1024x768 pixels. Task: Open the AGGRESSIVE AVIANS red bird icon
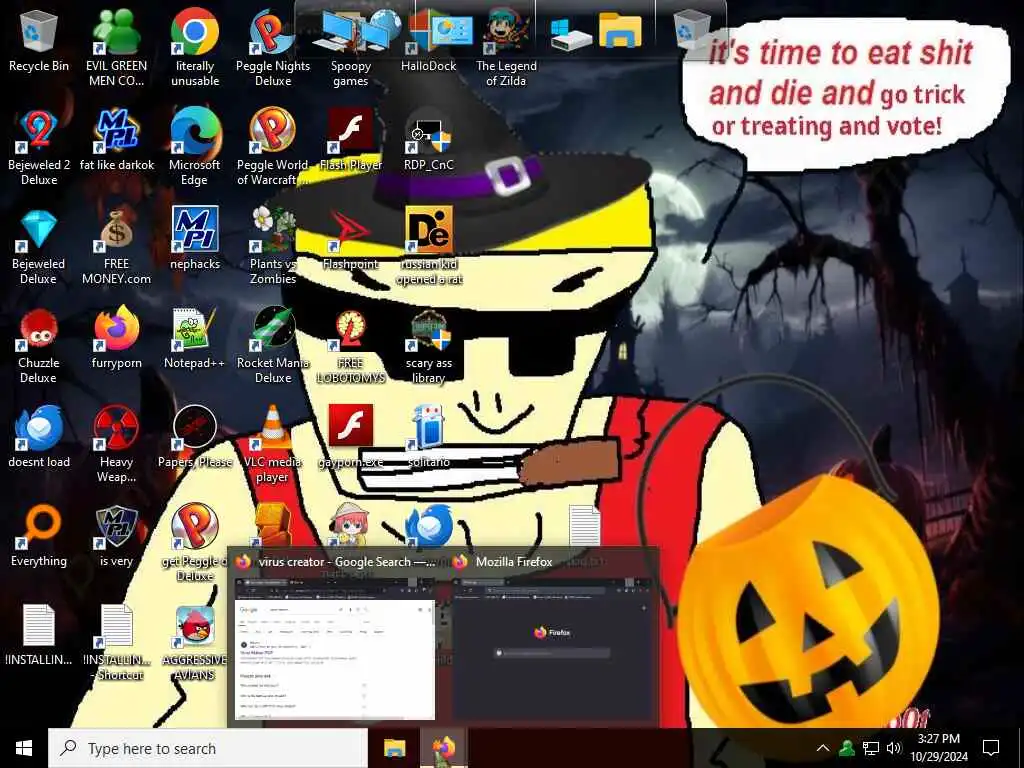tap(195, 643)
